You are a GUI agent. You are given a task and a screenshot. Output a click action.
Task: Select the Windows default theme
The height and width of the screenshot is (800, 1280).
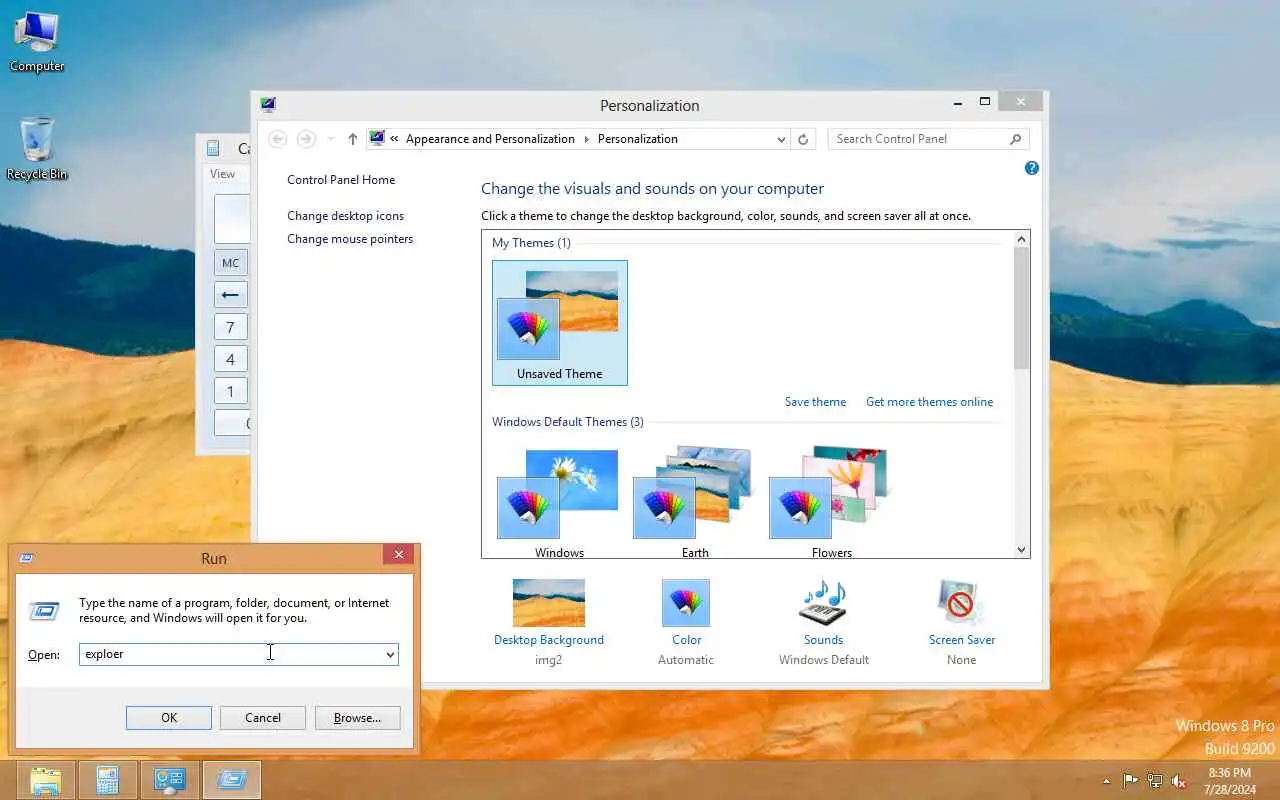(x=559, y=501)
